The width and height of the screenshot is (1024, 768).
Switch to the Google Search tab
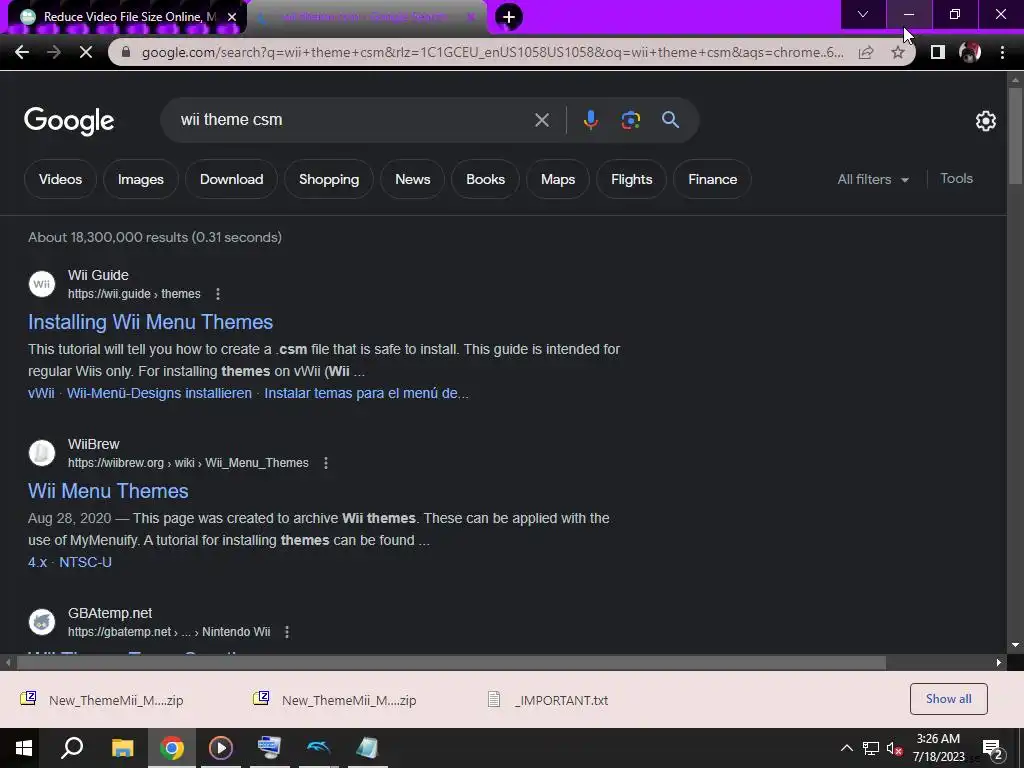coord(366,17)
